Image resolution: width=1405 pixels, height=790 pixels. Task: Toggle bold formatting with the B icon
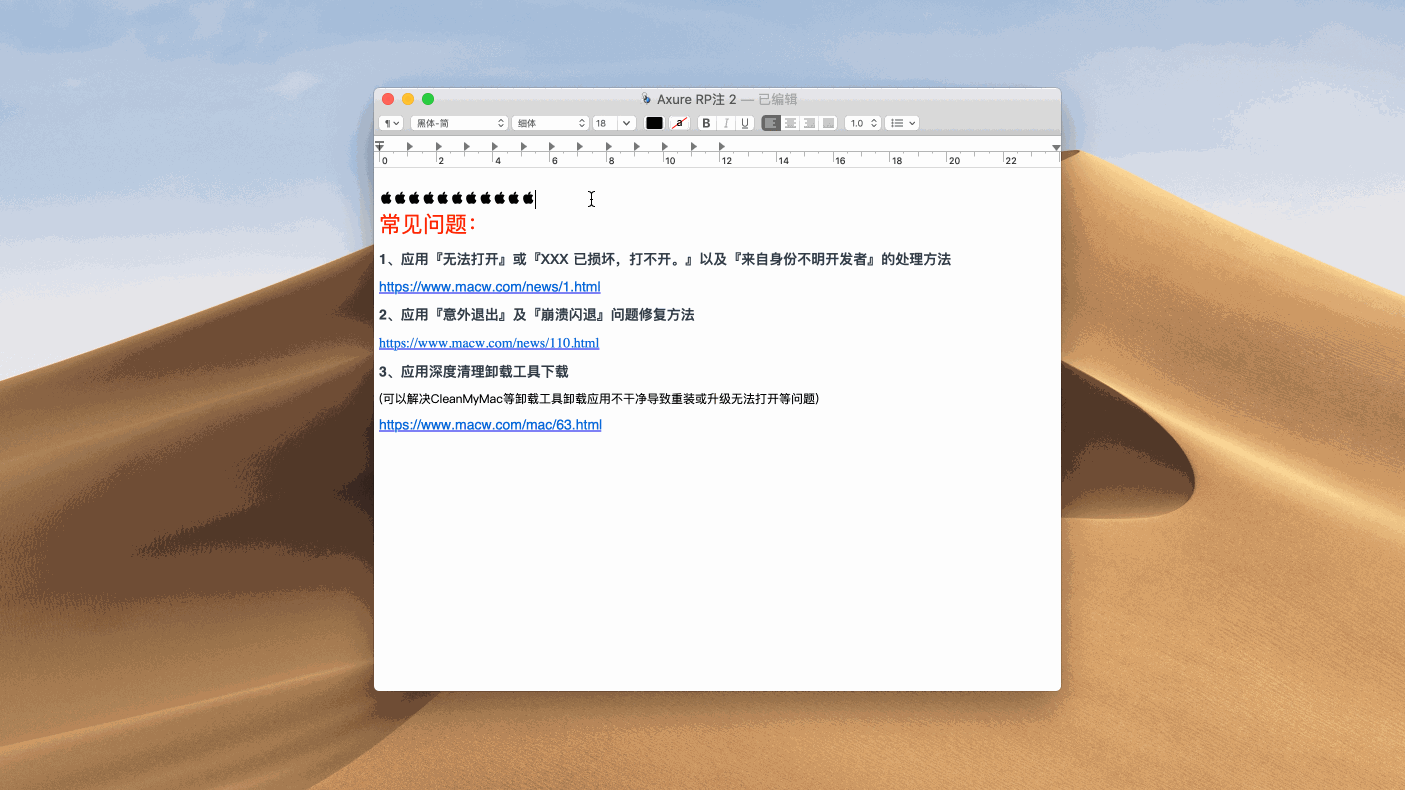[x=706, y=123]
